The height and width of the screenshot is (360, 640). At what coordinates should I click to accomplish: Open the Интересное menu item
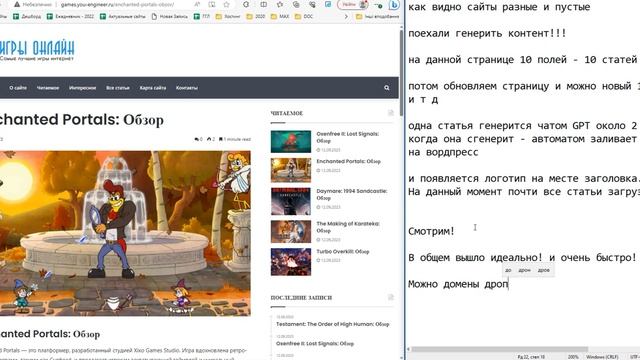point(82,88)
